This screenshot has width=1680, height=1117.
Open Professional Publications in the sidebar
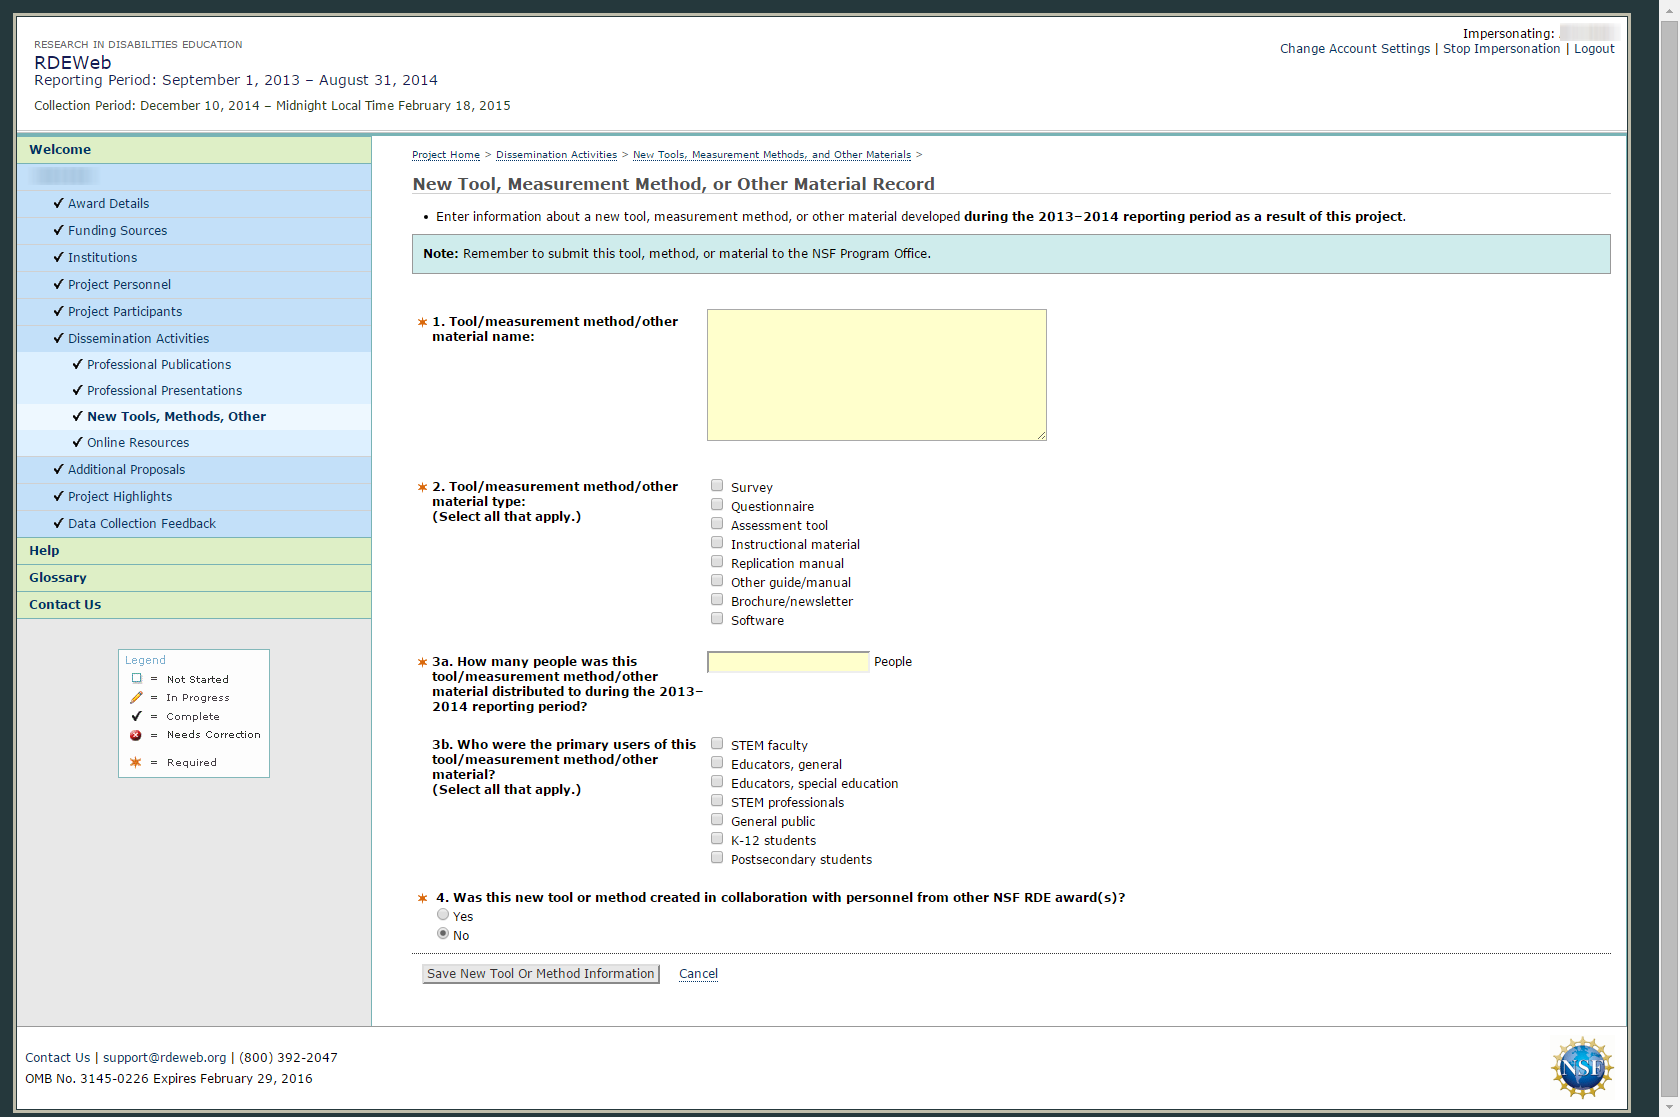point(158,365)
